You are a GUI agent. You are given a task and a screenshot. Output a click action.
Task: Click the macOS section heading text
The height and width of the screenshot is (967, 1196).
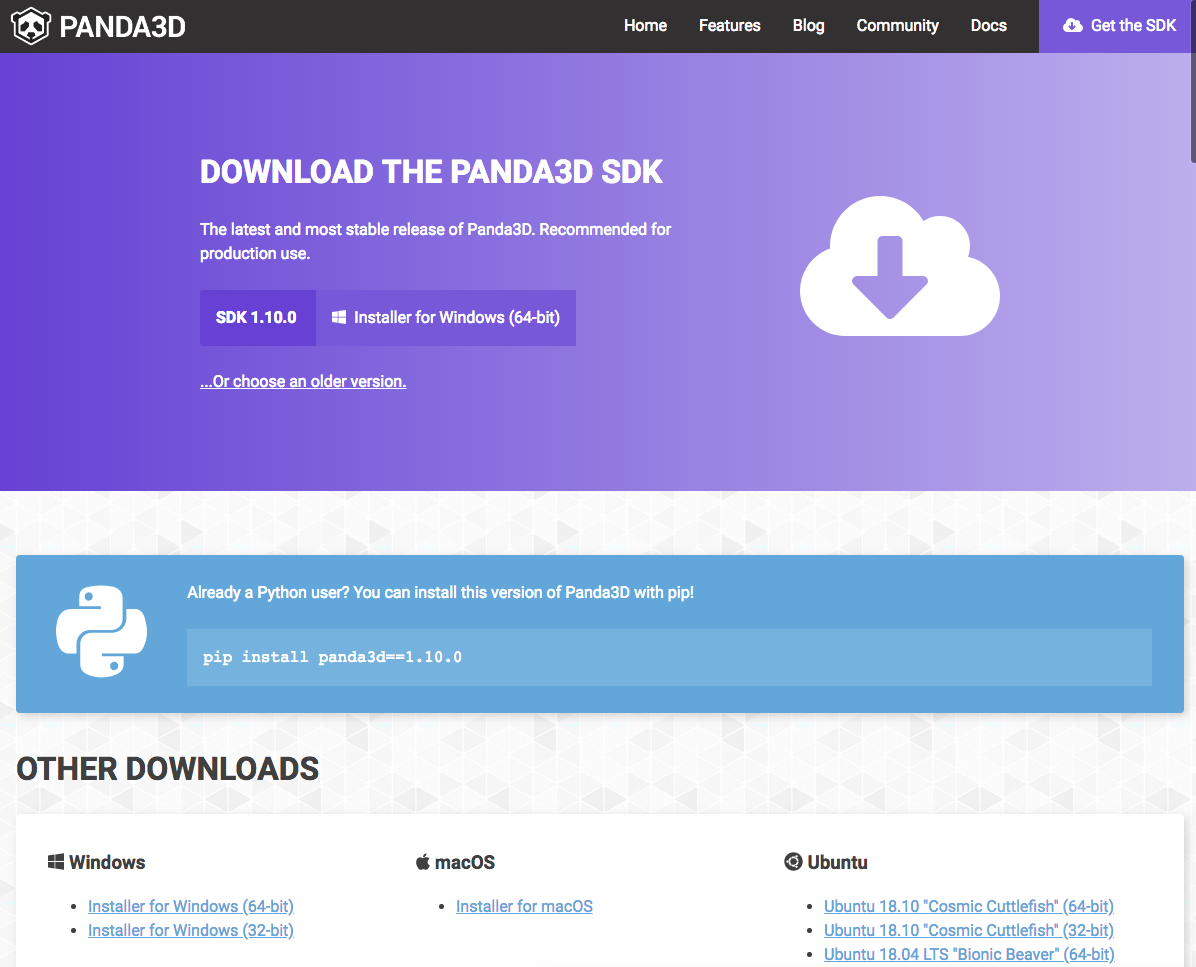pyautogui.click(x=465, y=863)
